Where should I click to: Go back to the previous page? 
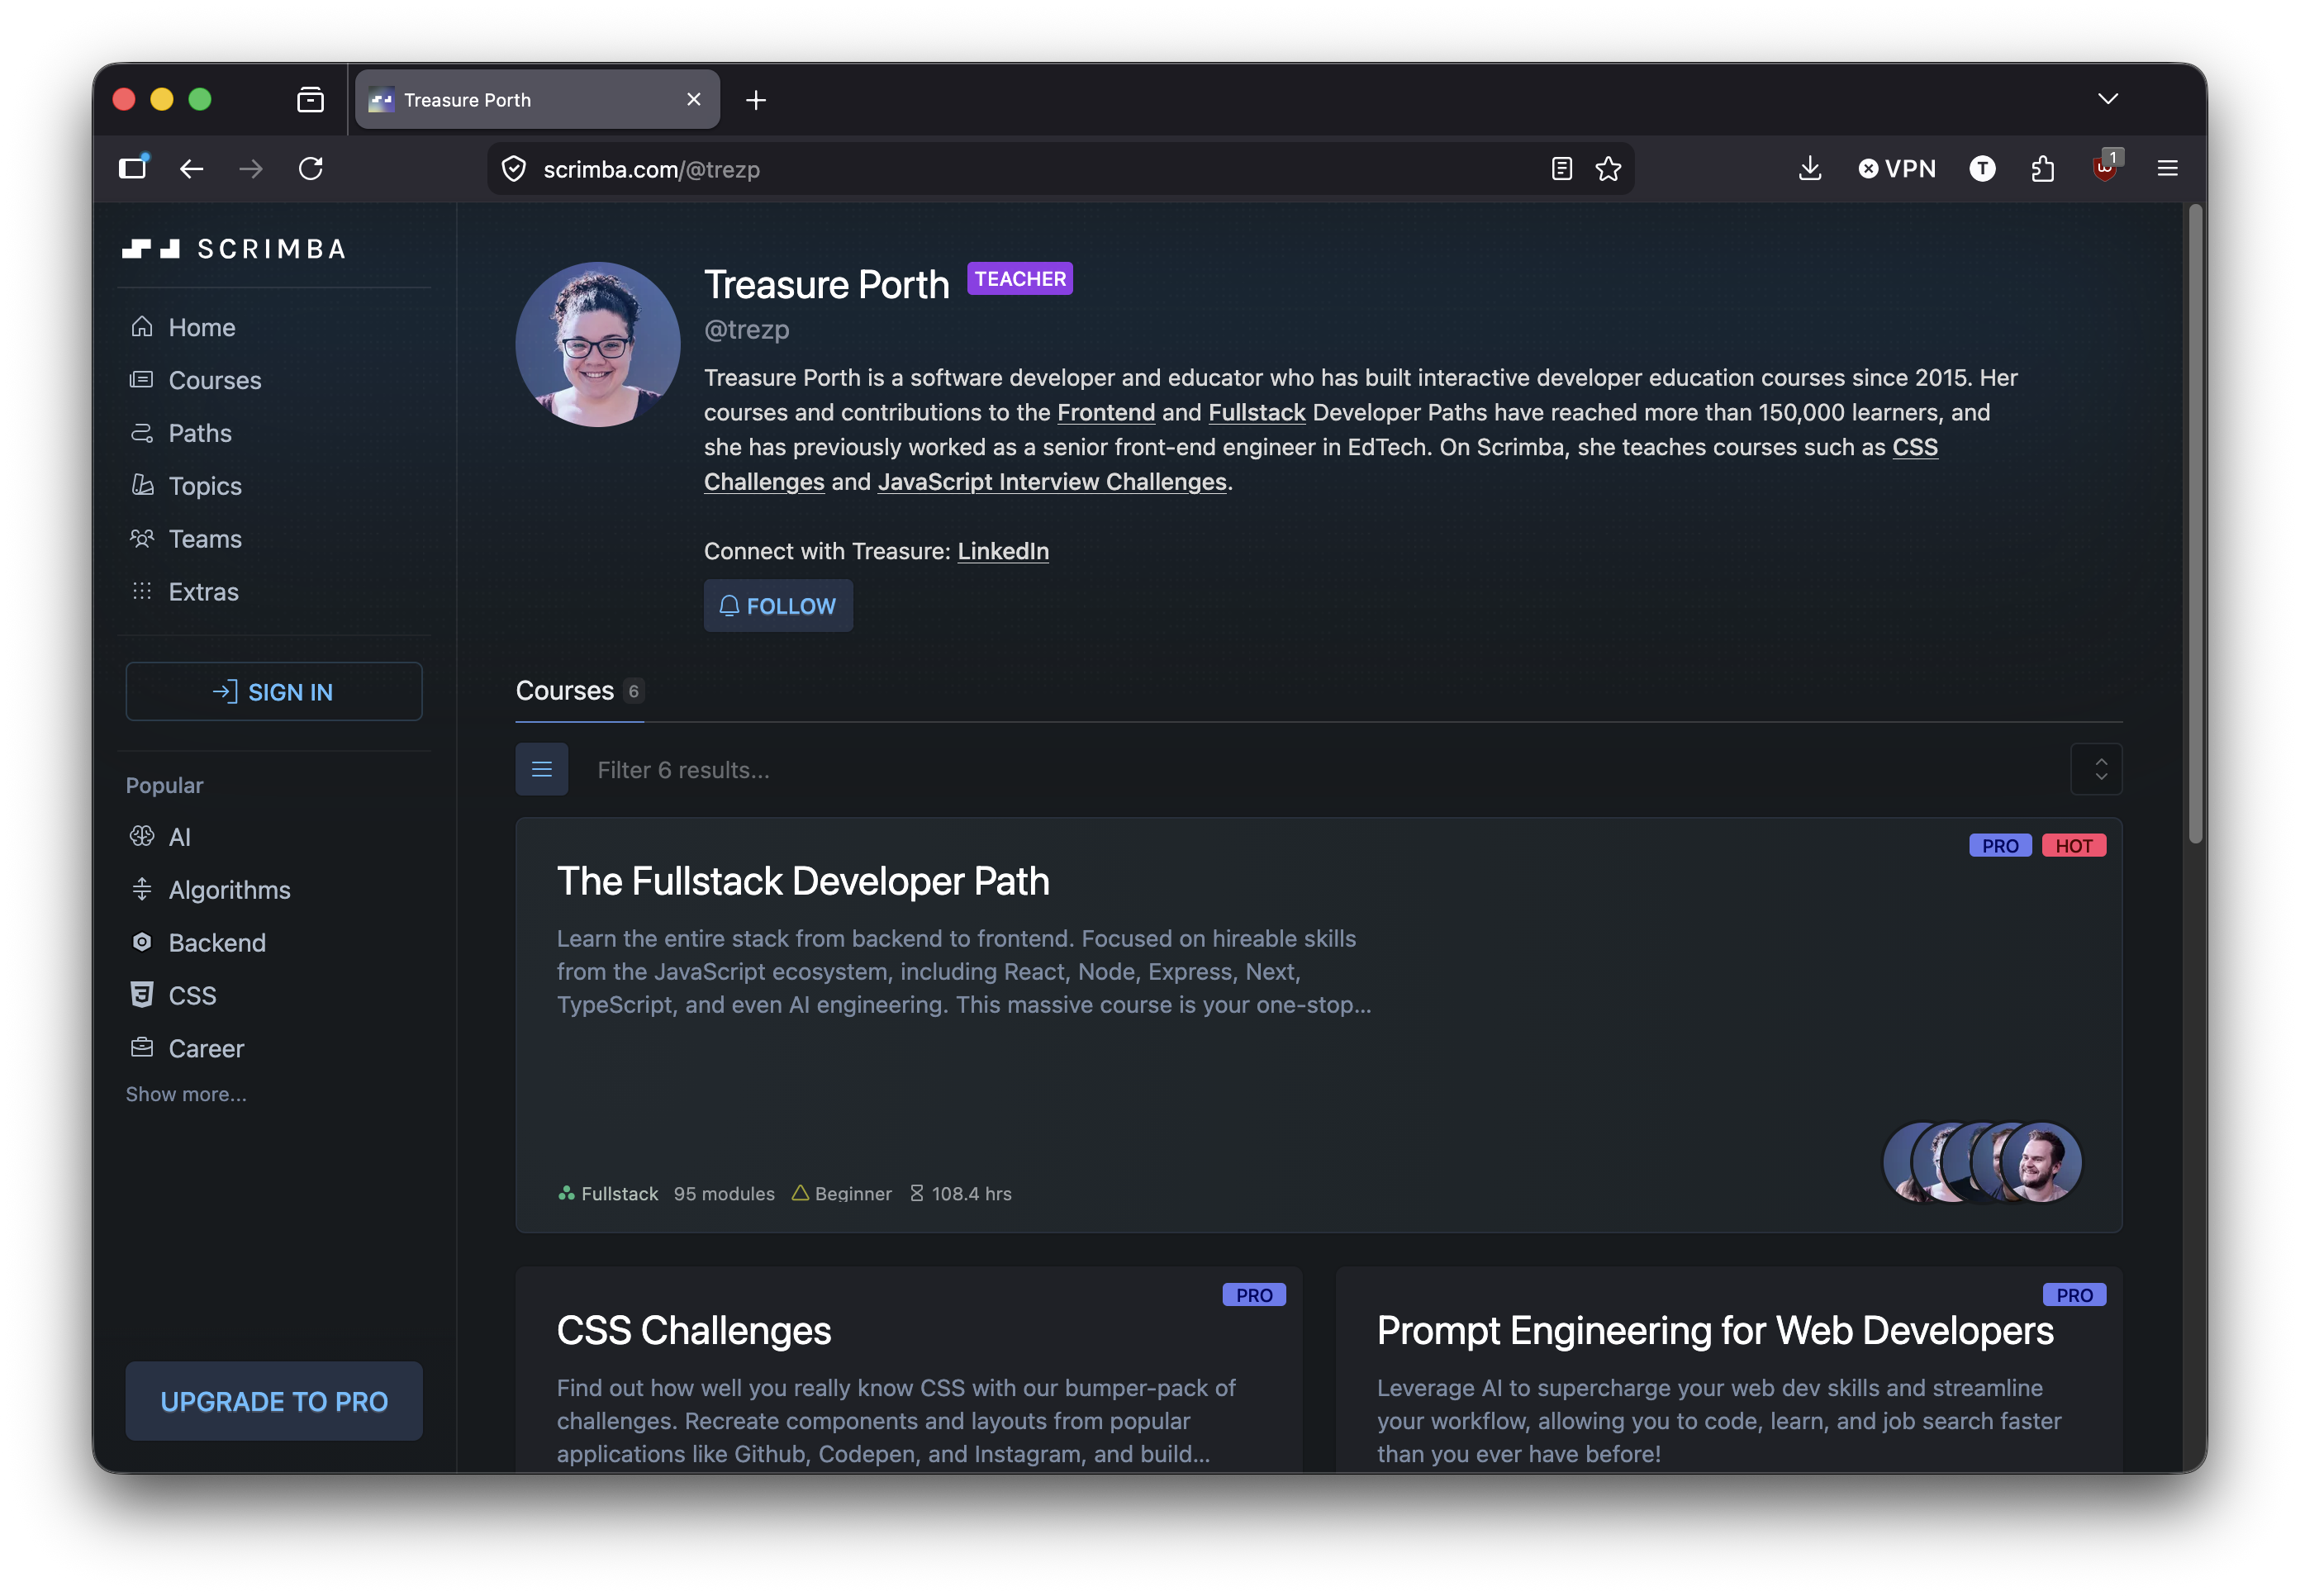pyautogui.click(x=192, y=169)
